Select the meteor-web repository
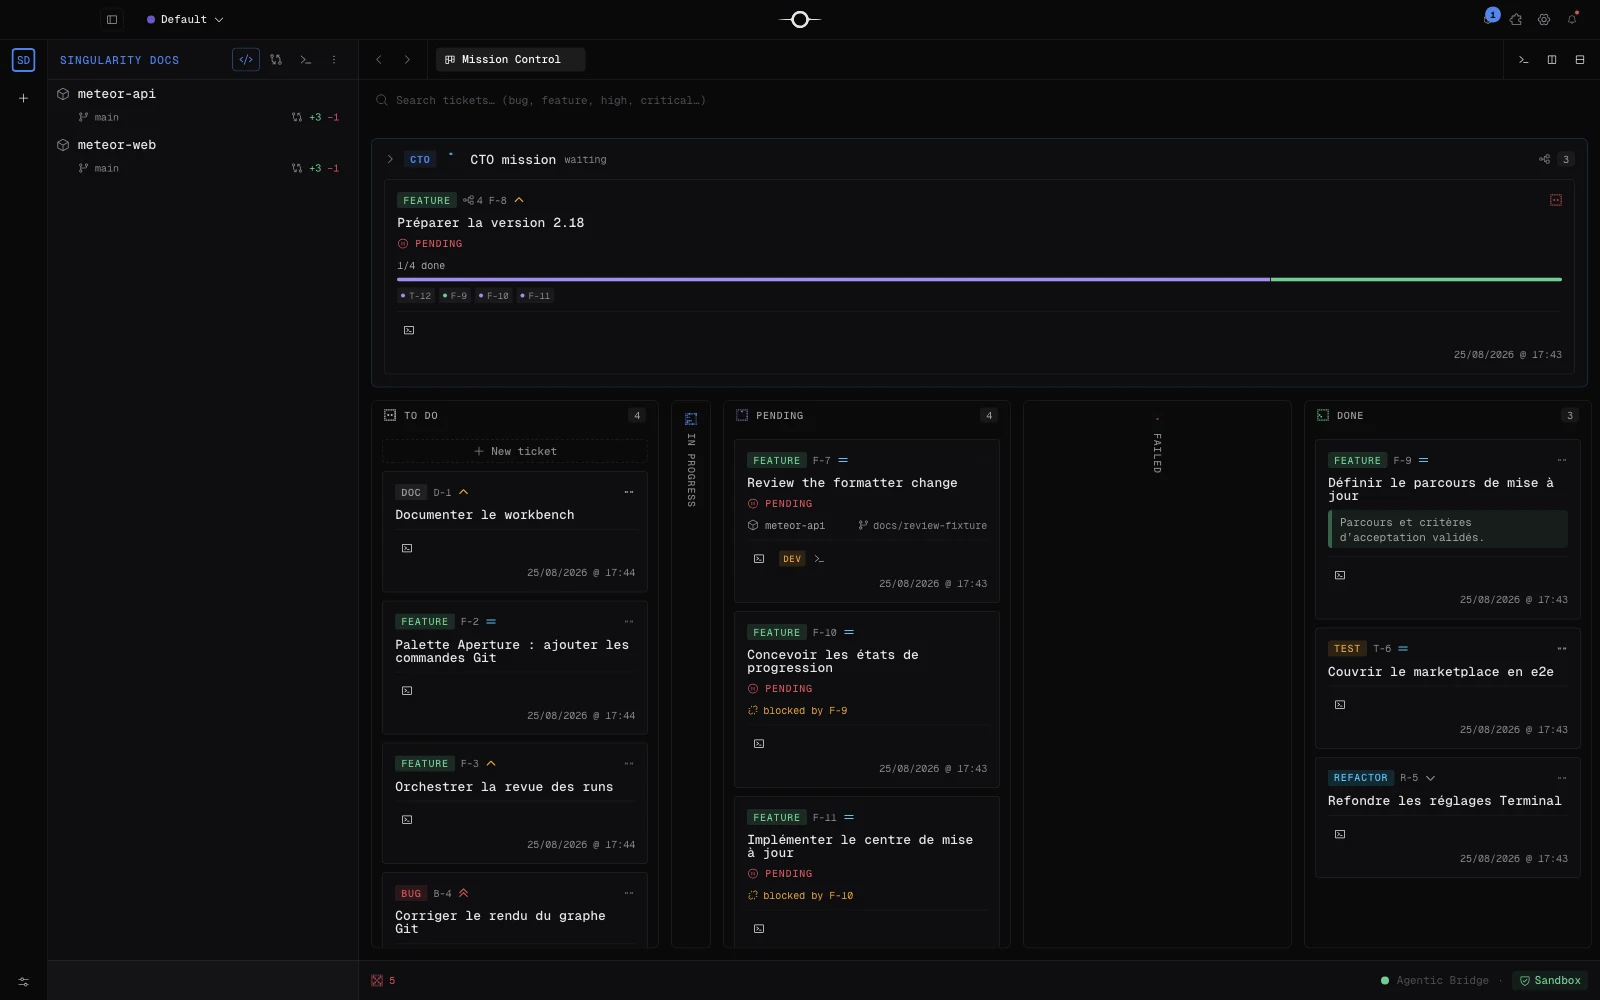Image resolution: width=1600 pixels, height=1000 pixels. click(203, 145)
